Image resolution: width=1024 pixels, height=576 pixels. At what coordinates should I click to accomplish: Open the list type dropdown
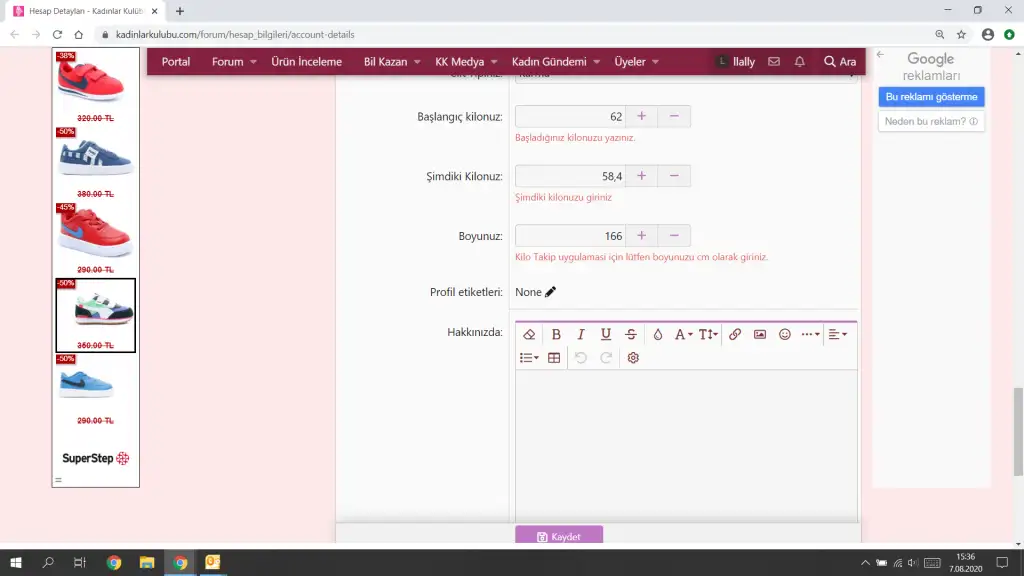529,358
